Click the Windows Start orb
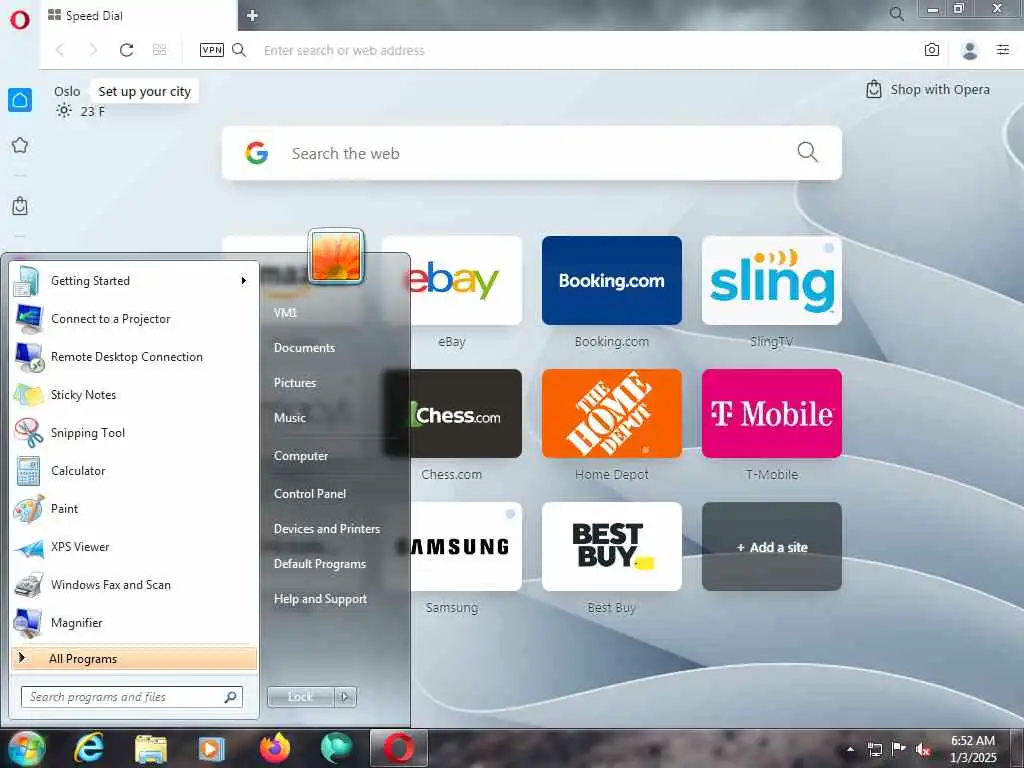Image resolution: width=1024 pixels, height=768 pixels. pos(27,748)
